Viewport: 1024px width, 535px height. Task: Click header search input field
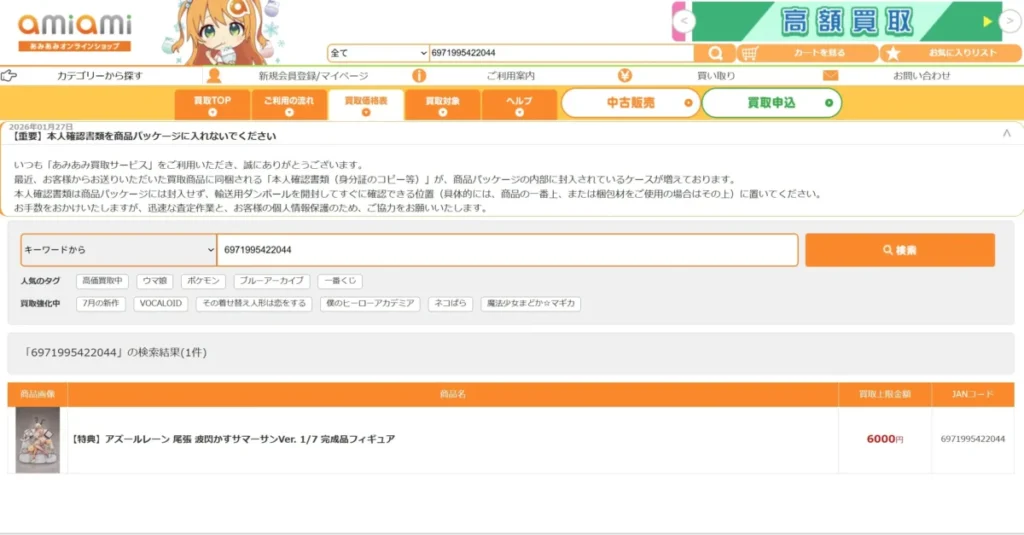click(x=561, y=53)
